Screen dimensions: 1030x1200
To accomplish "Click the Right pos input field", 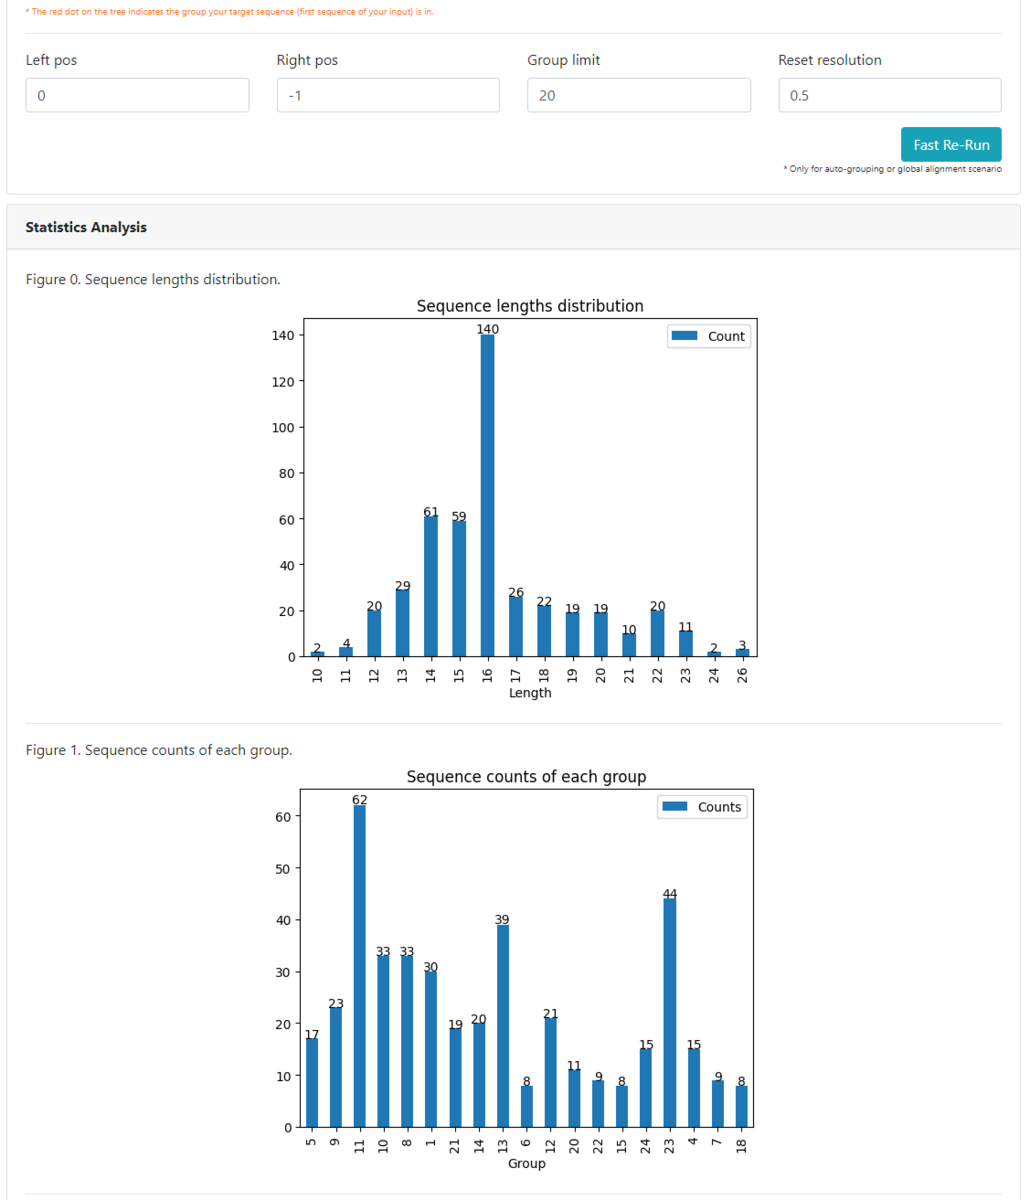I will click(x=388, y=95).
